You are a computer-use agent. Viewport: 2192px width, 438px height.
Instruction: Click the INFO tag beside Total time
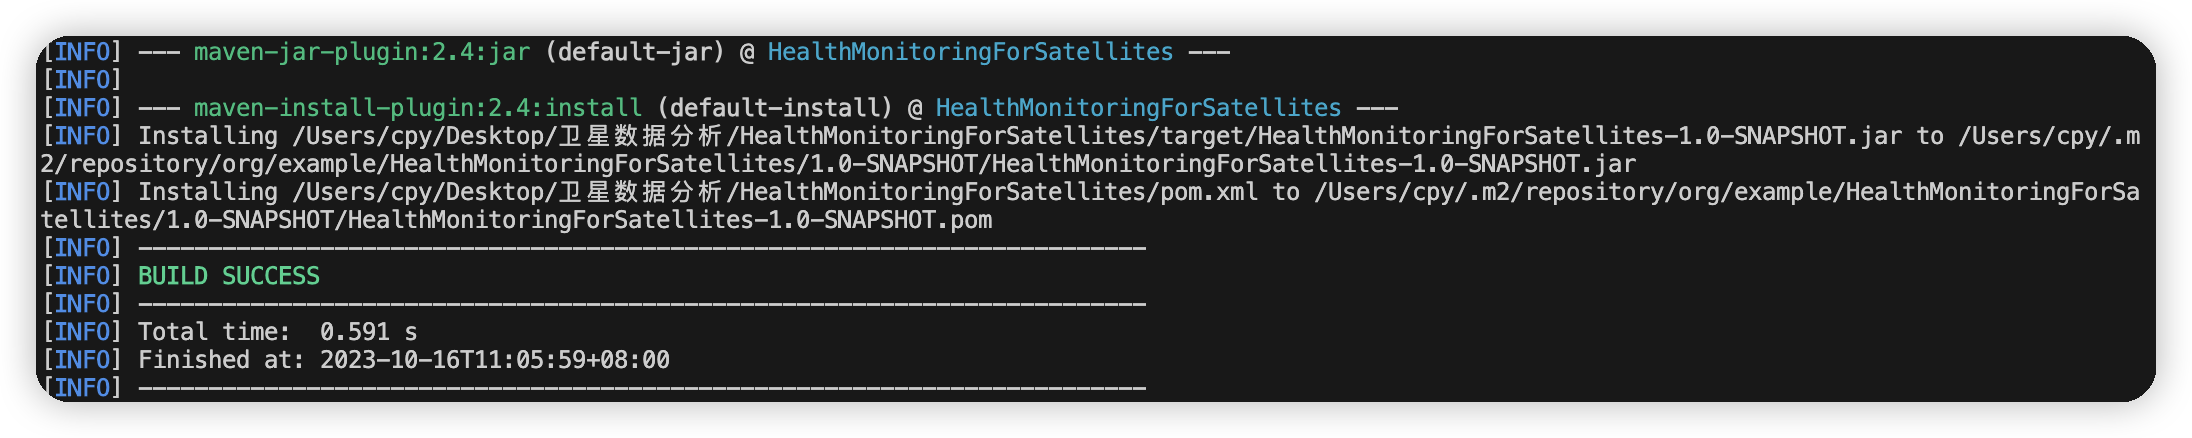point(82,332)
